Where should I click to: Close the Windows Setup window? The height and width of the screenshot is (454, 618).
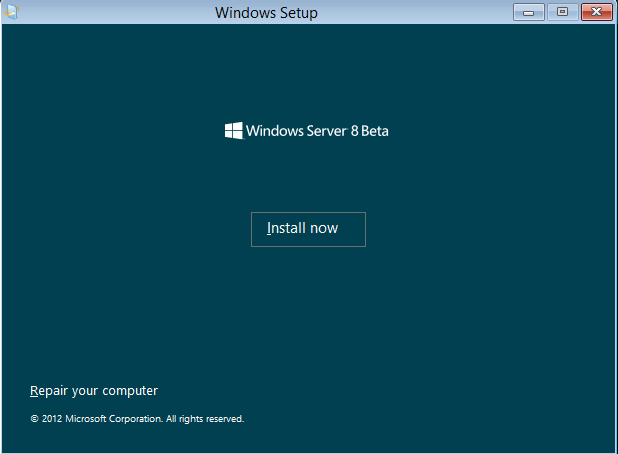pos(596,12)
